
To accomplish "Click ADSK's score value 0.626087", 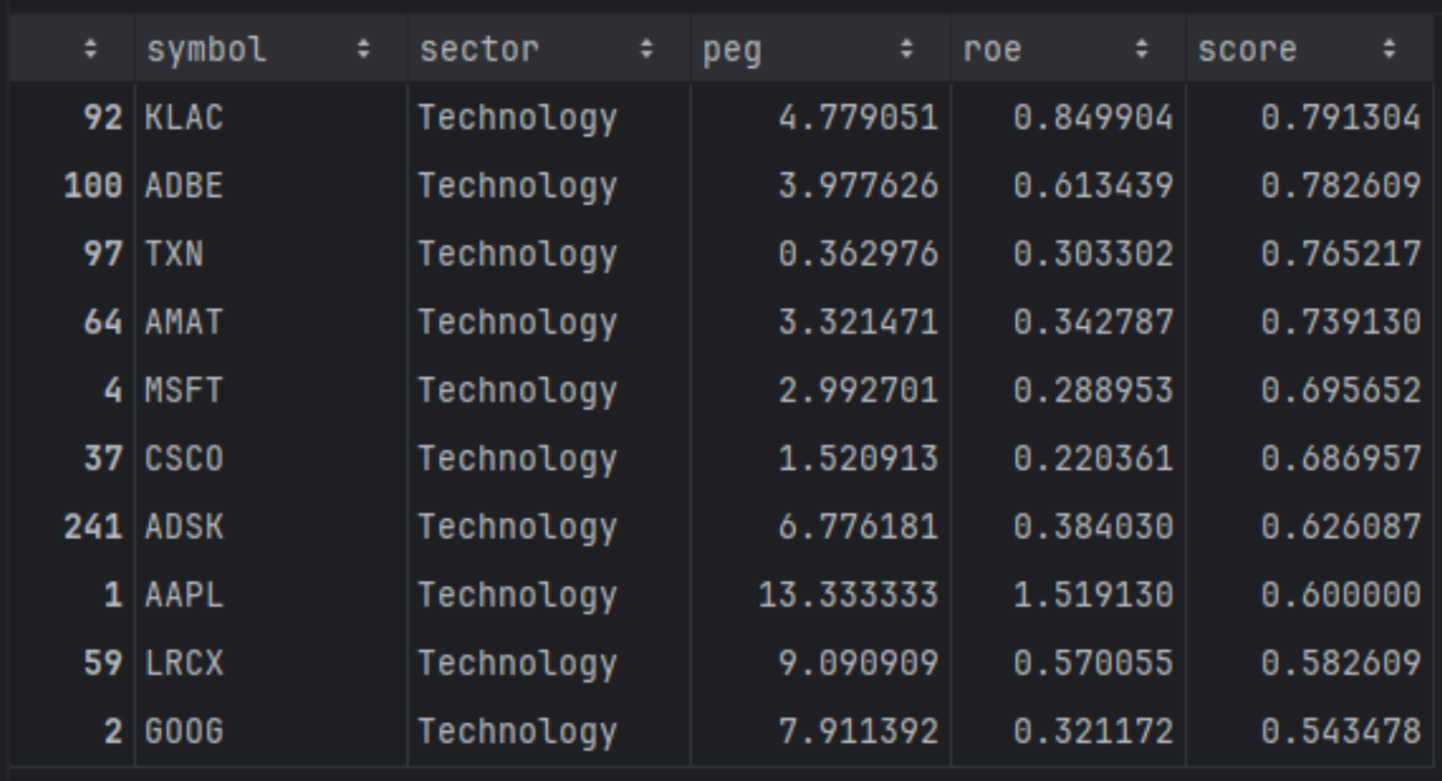I will [x=1340, y=526].
